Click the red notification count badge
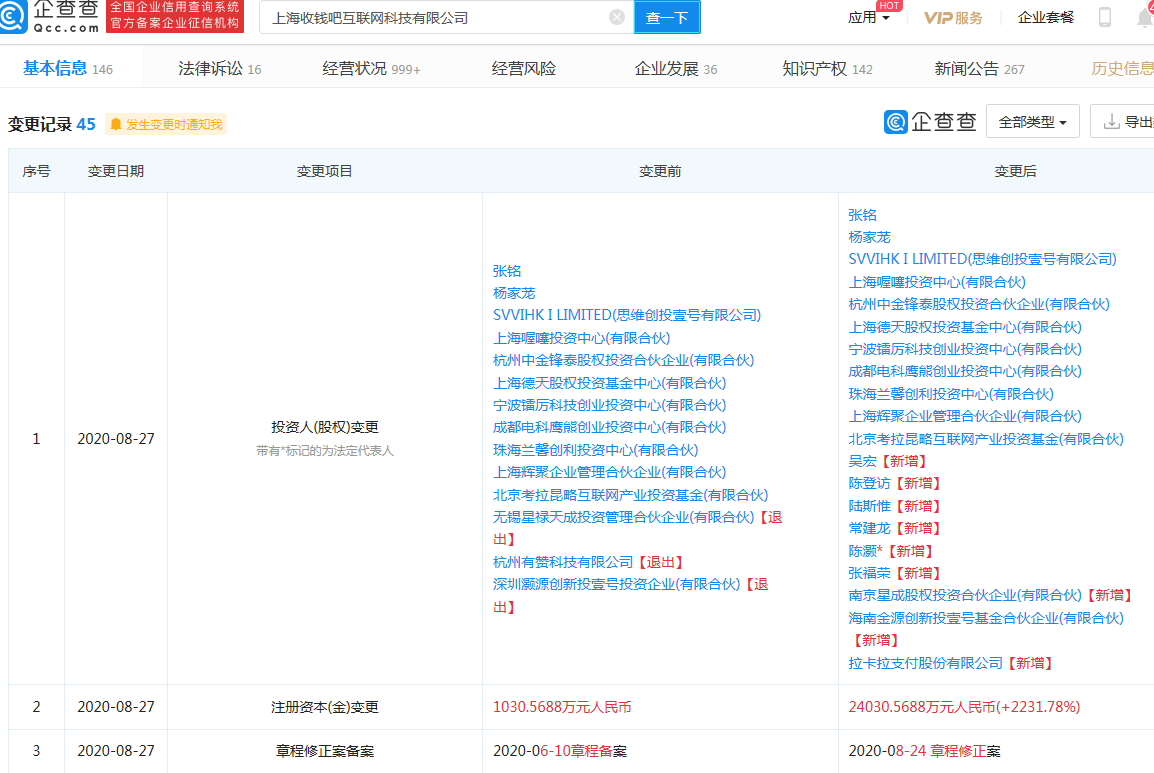 [1151, 6]
